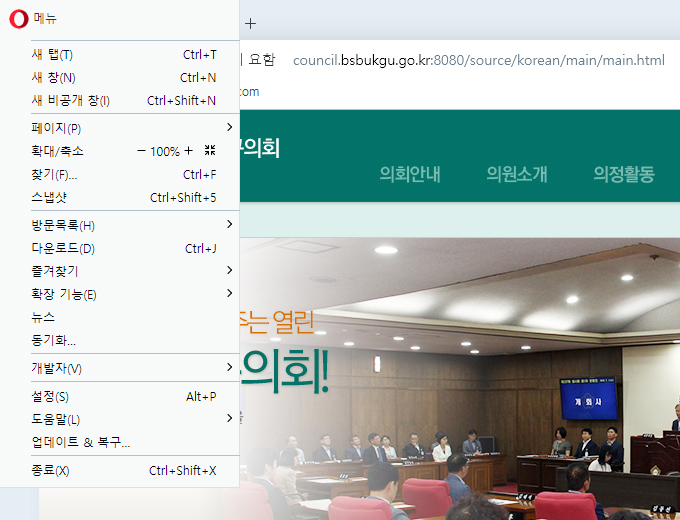Select 새 탭(T) menu entry
Viewport: 680px width, 520px height.
[x=124, y=55]
